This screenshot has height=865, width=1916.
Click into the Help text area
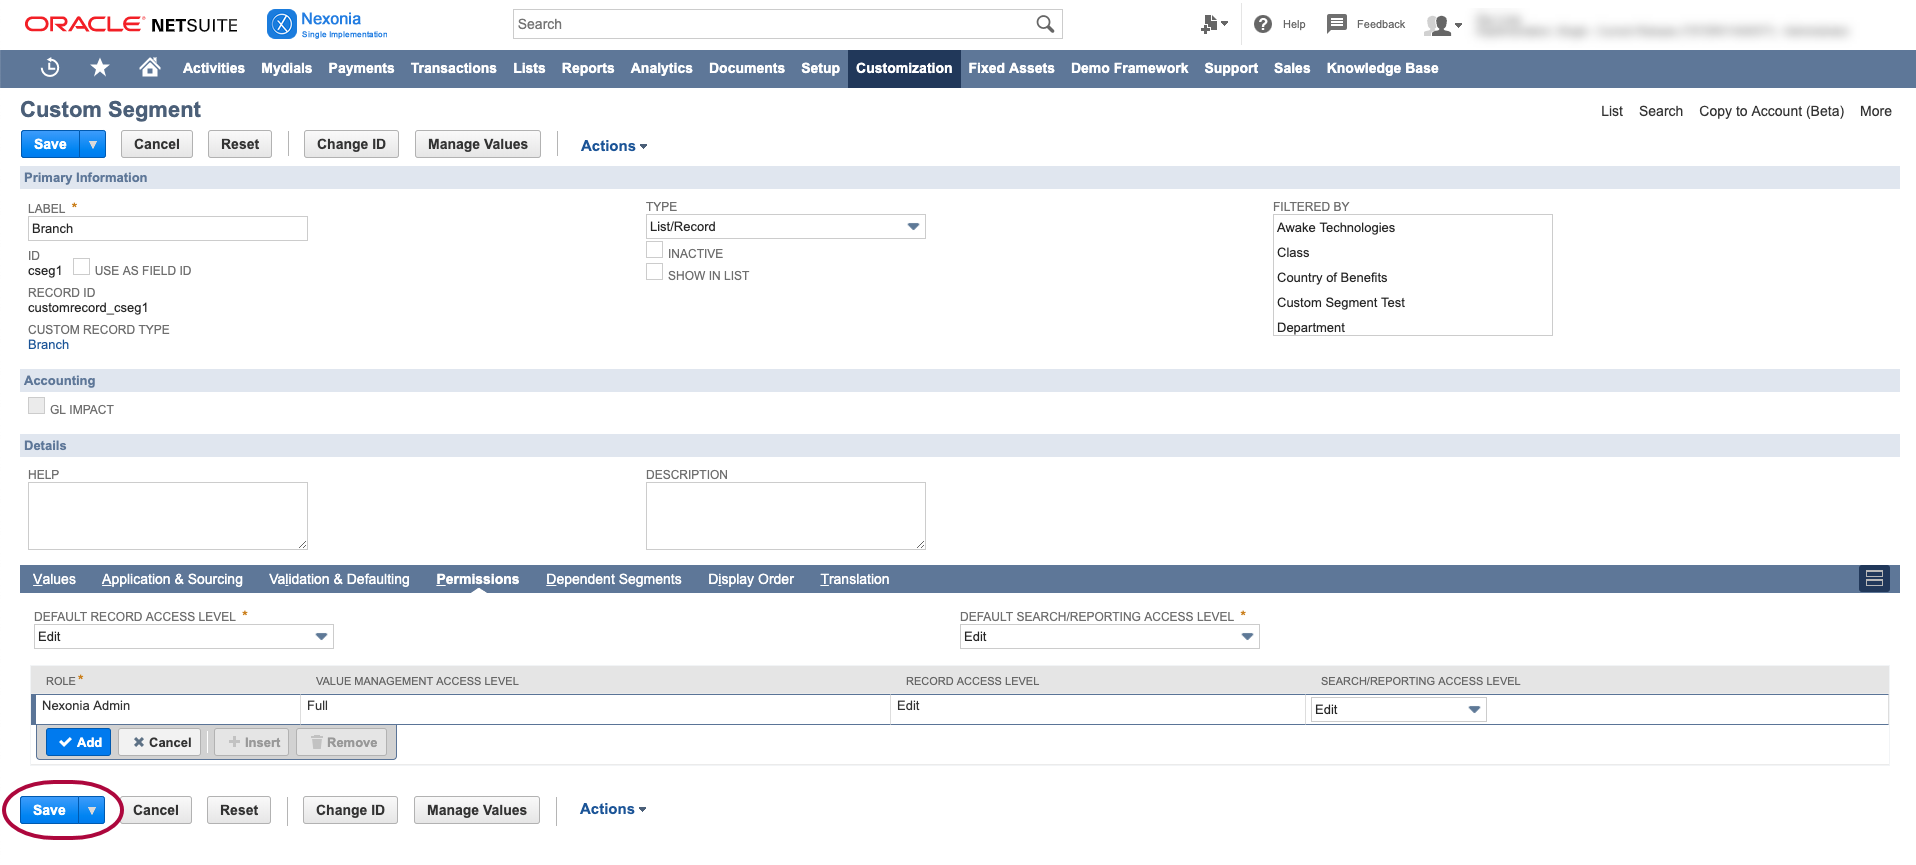[x=168, y=516]
